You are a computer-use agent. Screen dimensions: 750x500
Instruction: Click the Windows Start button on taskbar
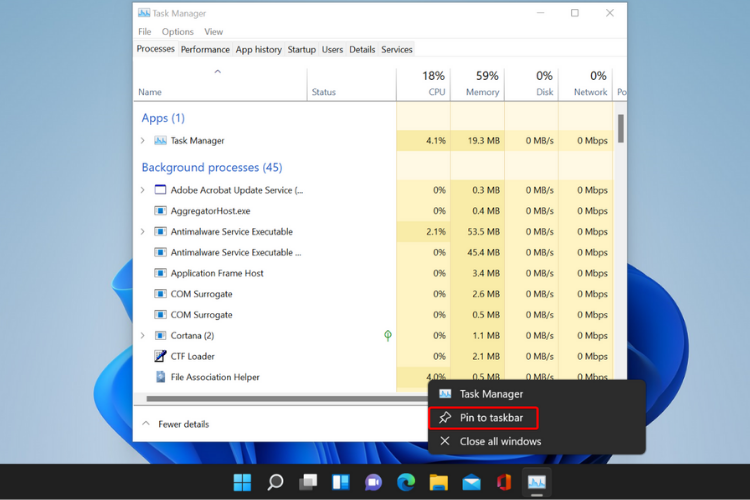243,482
